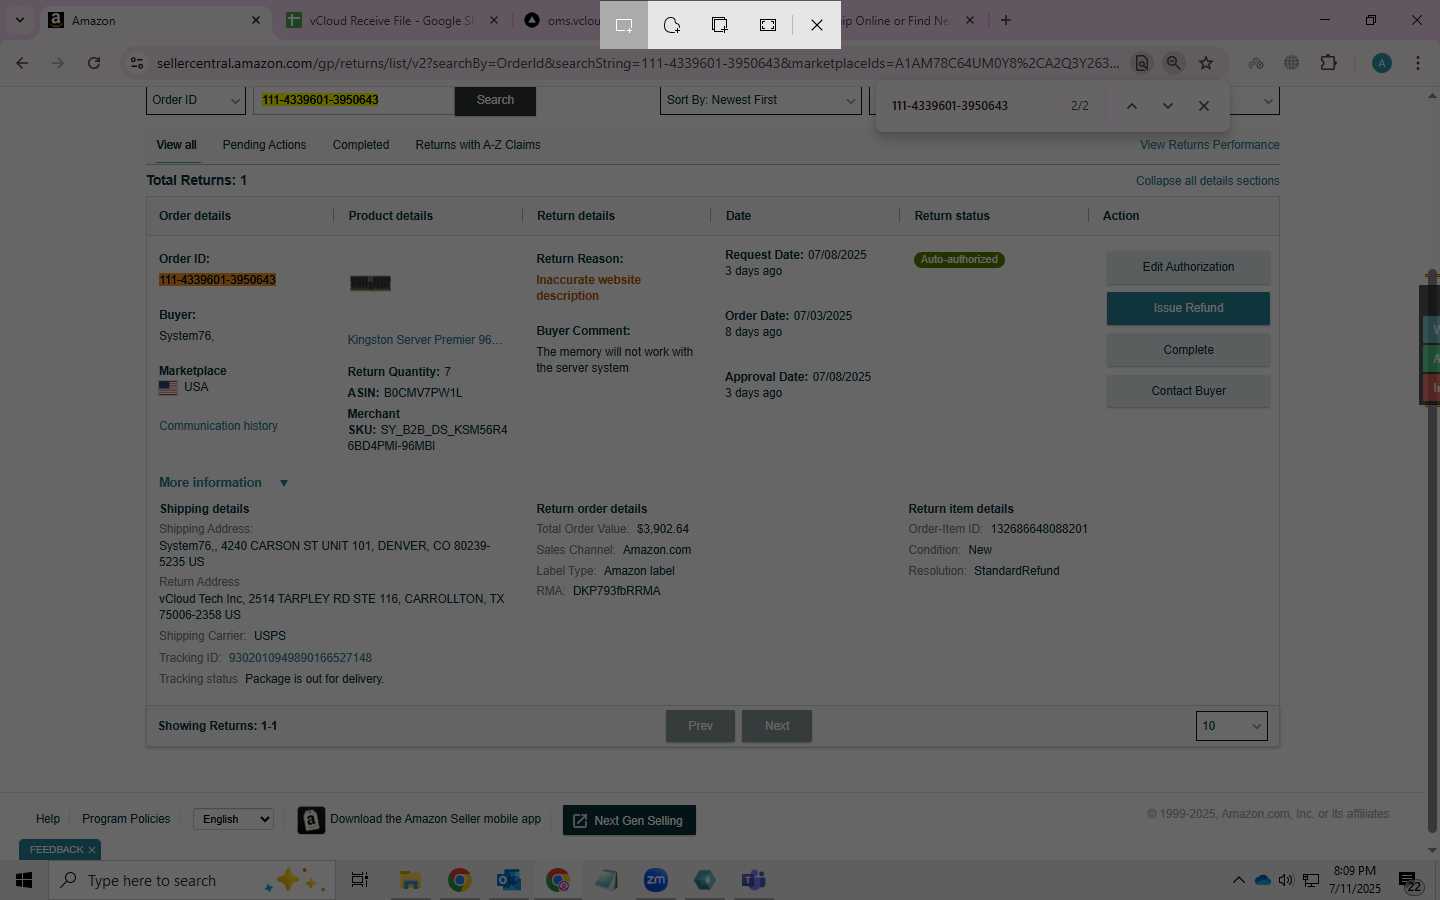Click Issue Refund button
The height and width of the screenshot is (900, 1440).
(1188, 308)
